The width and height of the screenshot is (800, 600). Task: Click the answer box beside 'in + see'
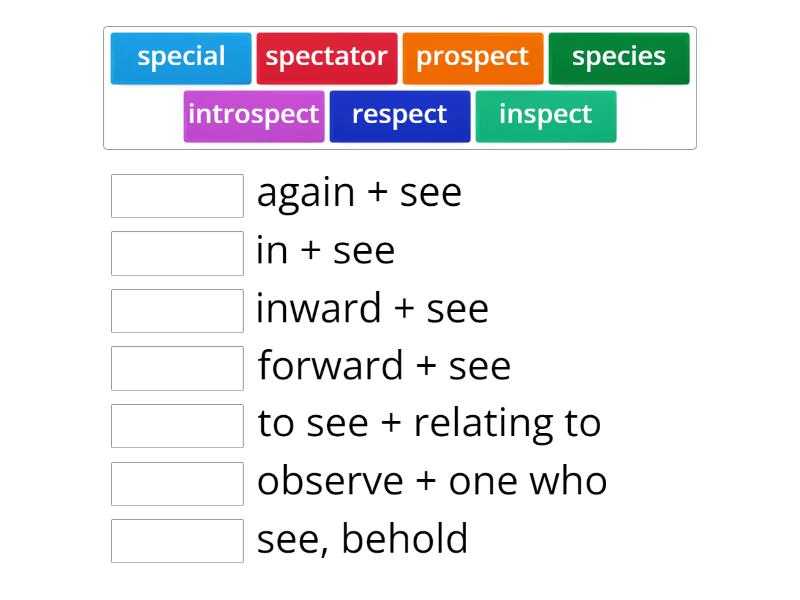pos(177,253)
